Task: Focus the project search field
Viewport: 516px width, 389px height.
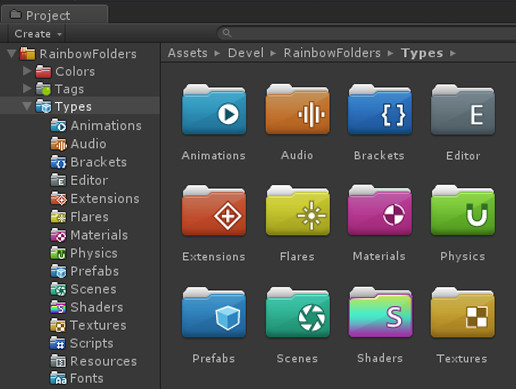Action: pyautogui.click(x=367, y=33)
